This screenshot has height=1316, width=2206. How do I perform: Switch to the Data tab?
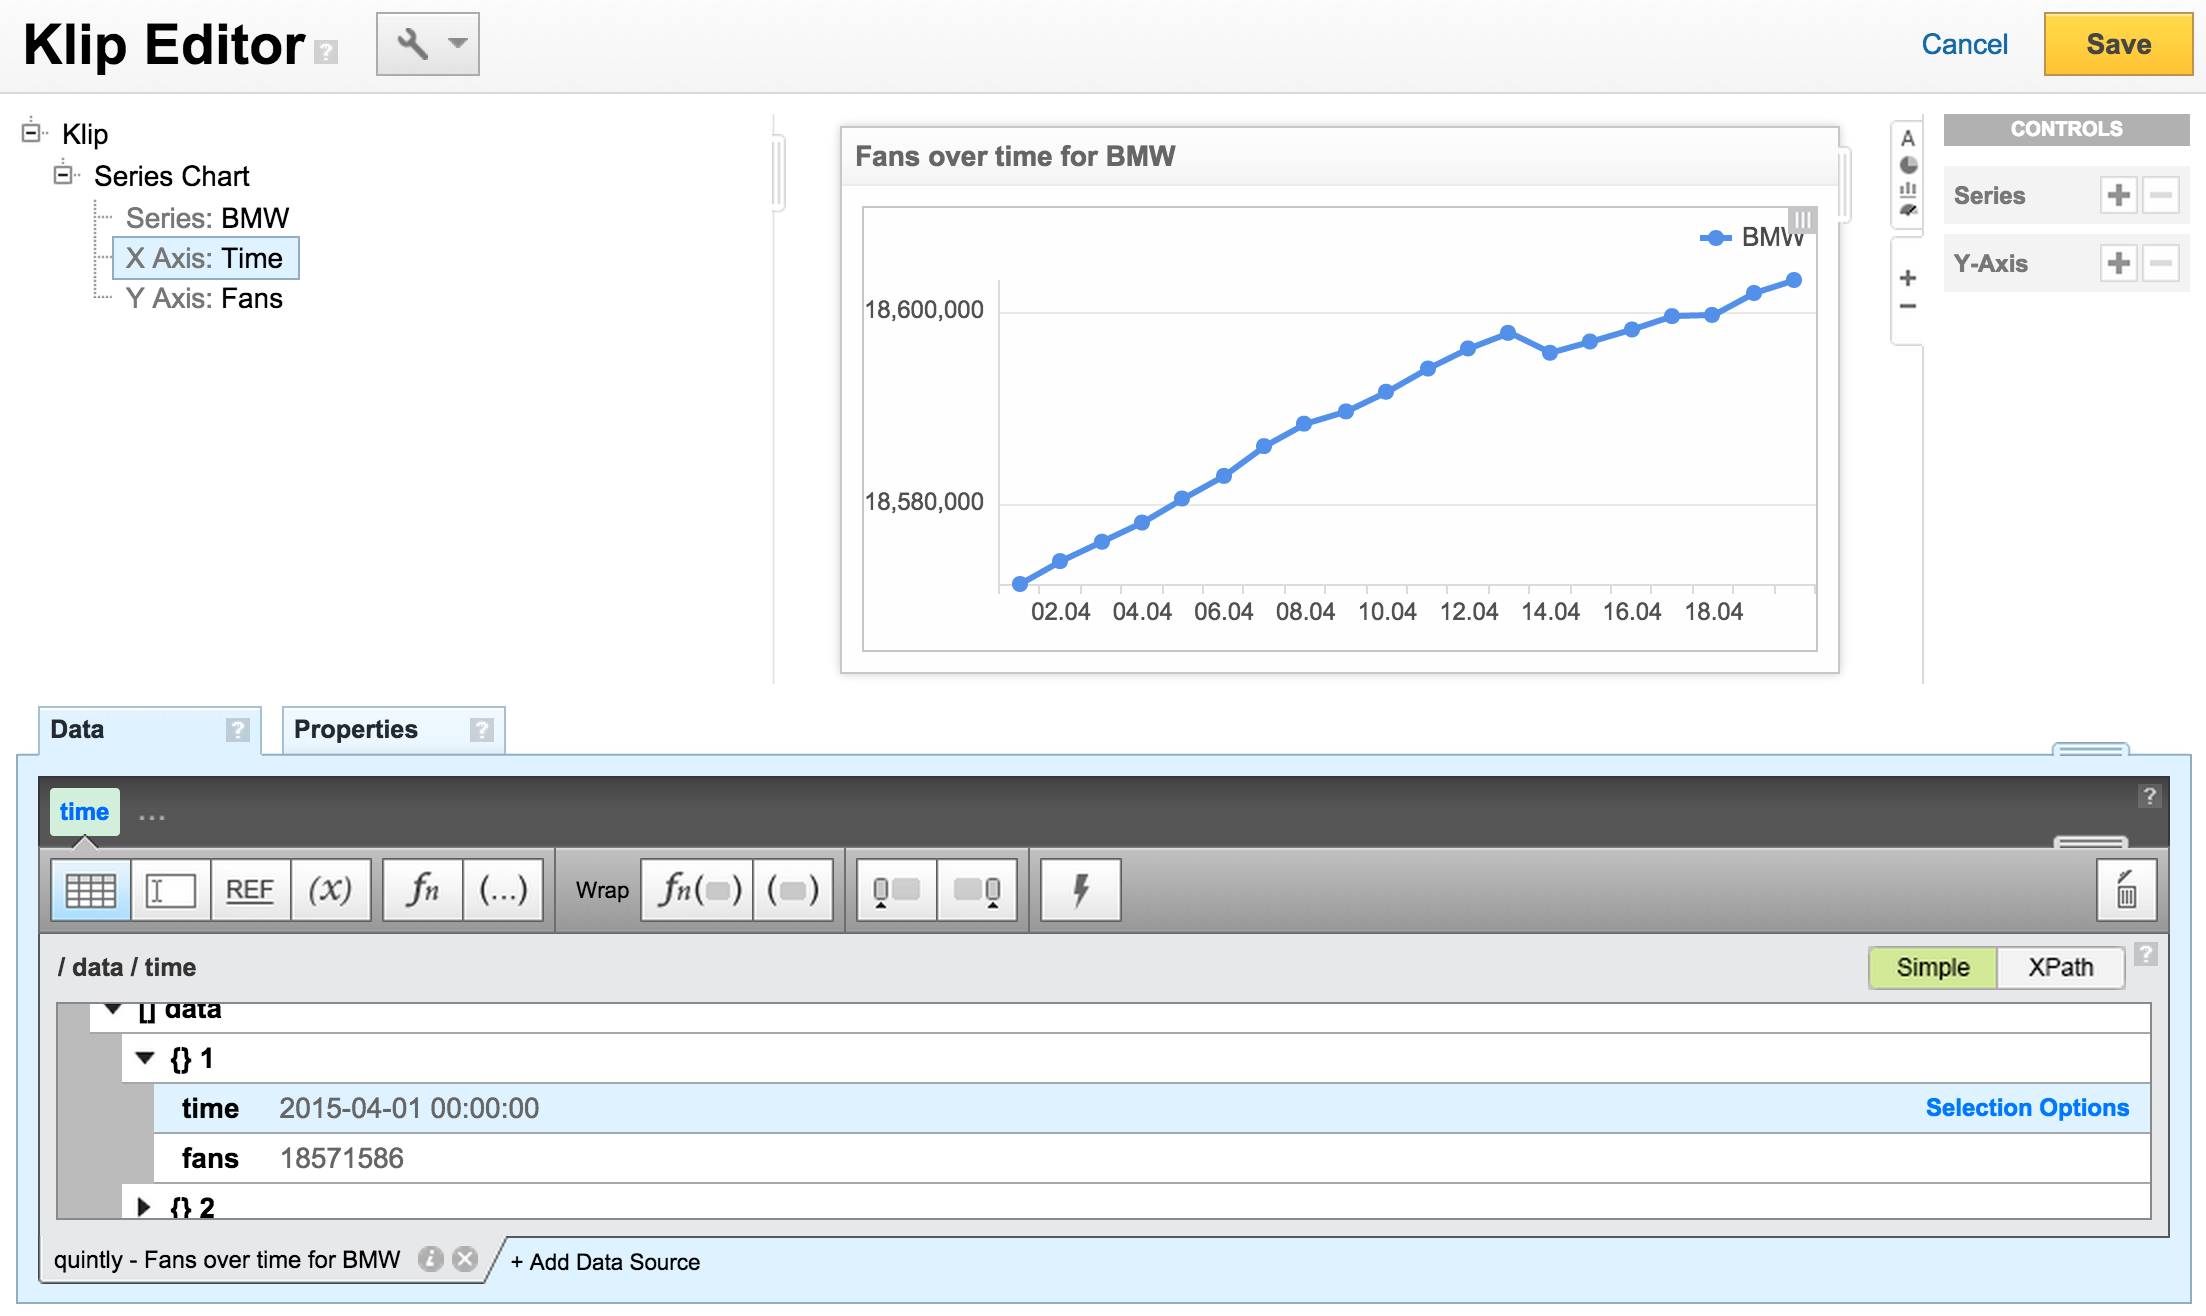pyautogui.click(x=149, y=730)
